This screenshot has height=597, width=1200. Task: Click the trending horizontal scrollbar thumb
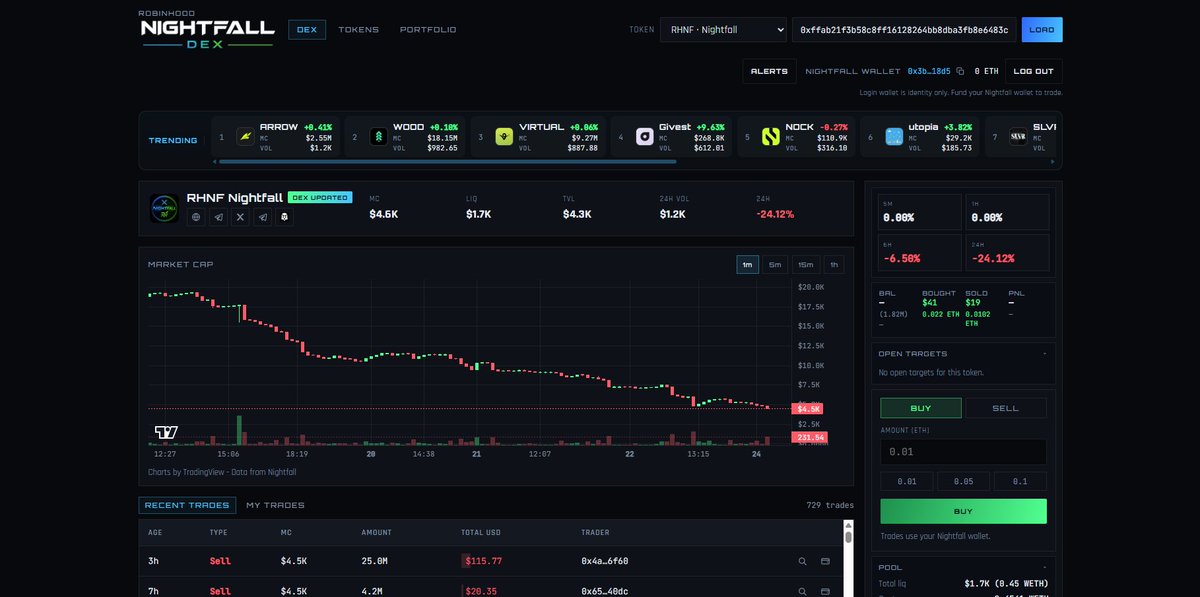pyautogui.click(x=447, y=161)
